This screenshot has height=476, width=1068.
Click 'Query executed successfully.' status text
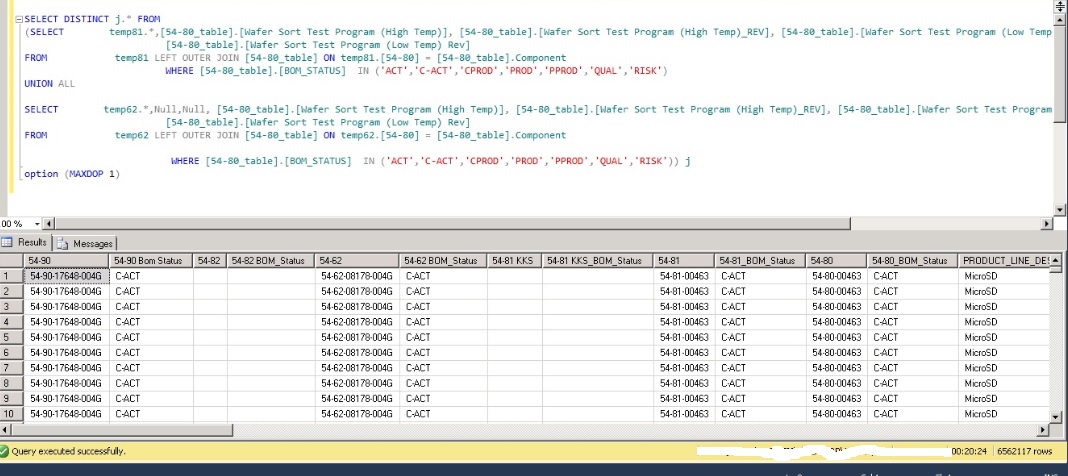(68, 451)
